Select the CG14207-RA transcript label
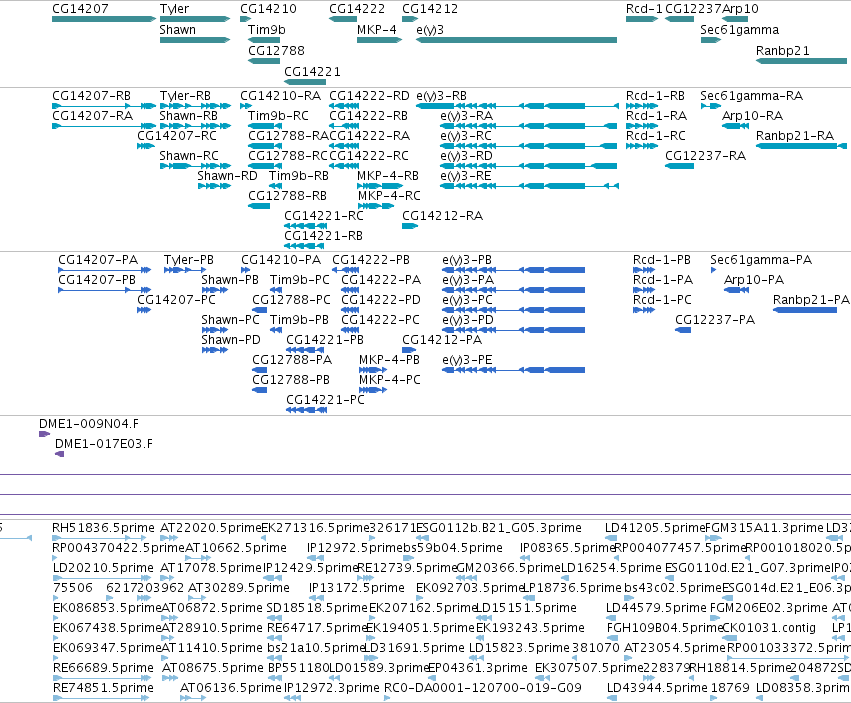 pos(93,116)
